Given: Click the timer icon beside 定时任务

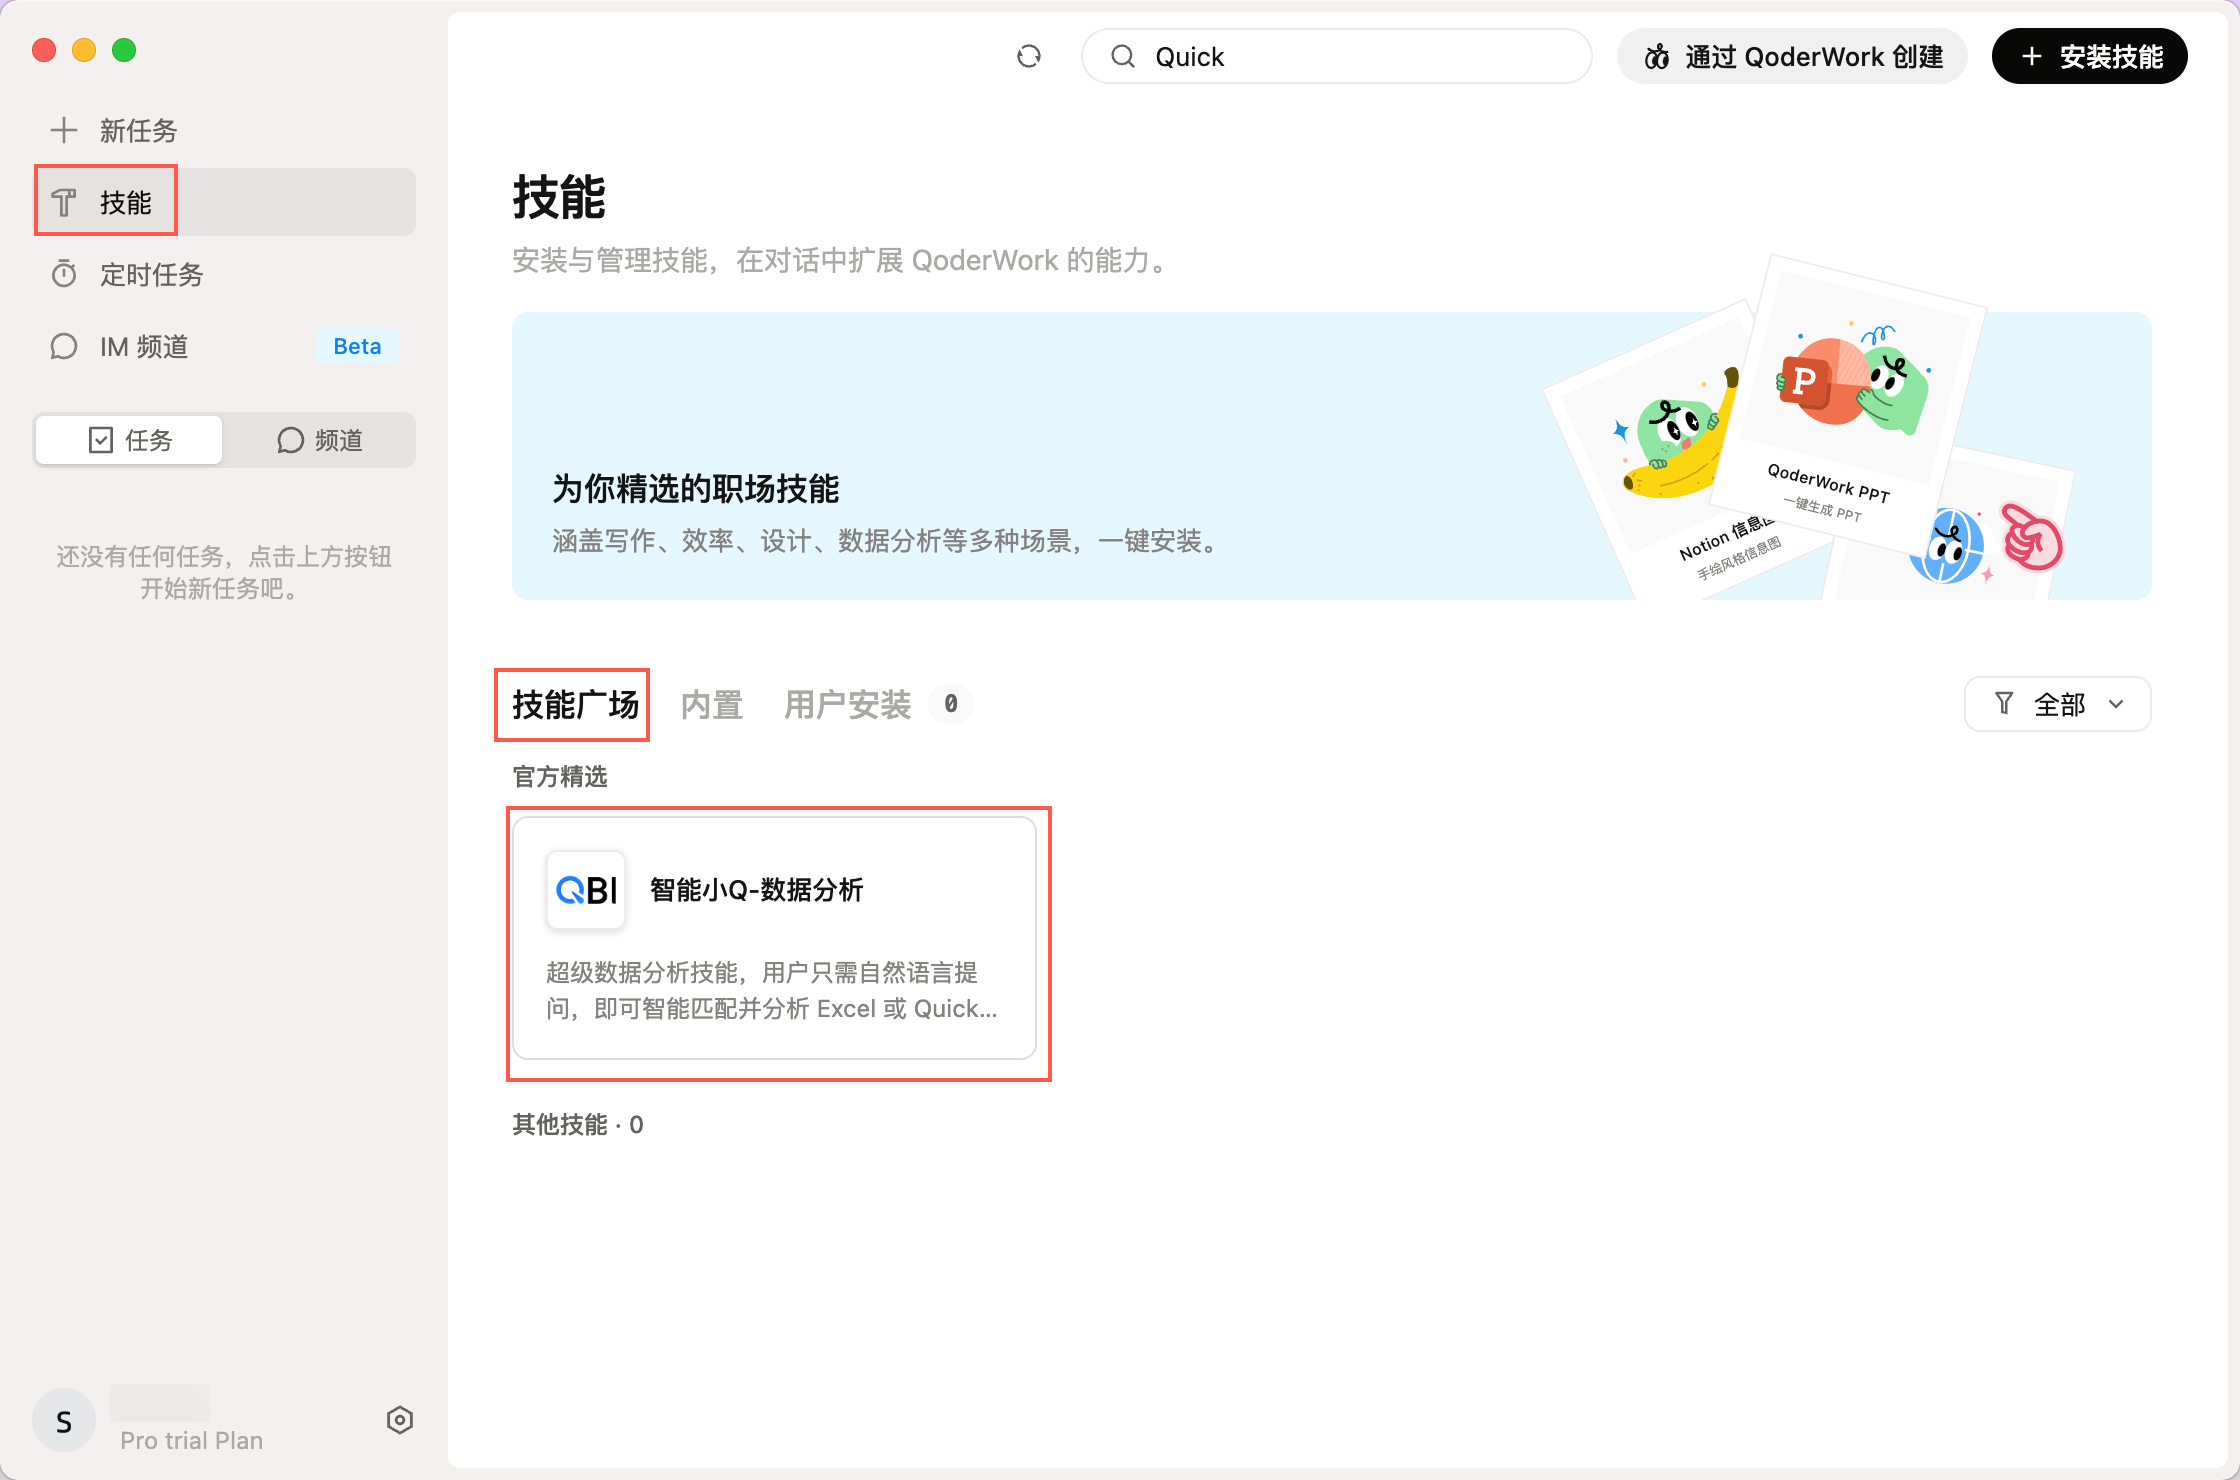Looking at the screenshot, I should [64, 274].
